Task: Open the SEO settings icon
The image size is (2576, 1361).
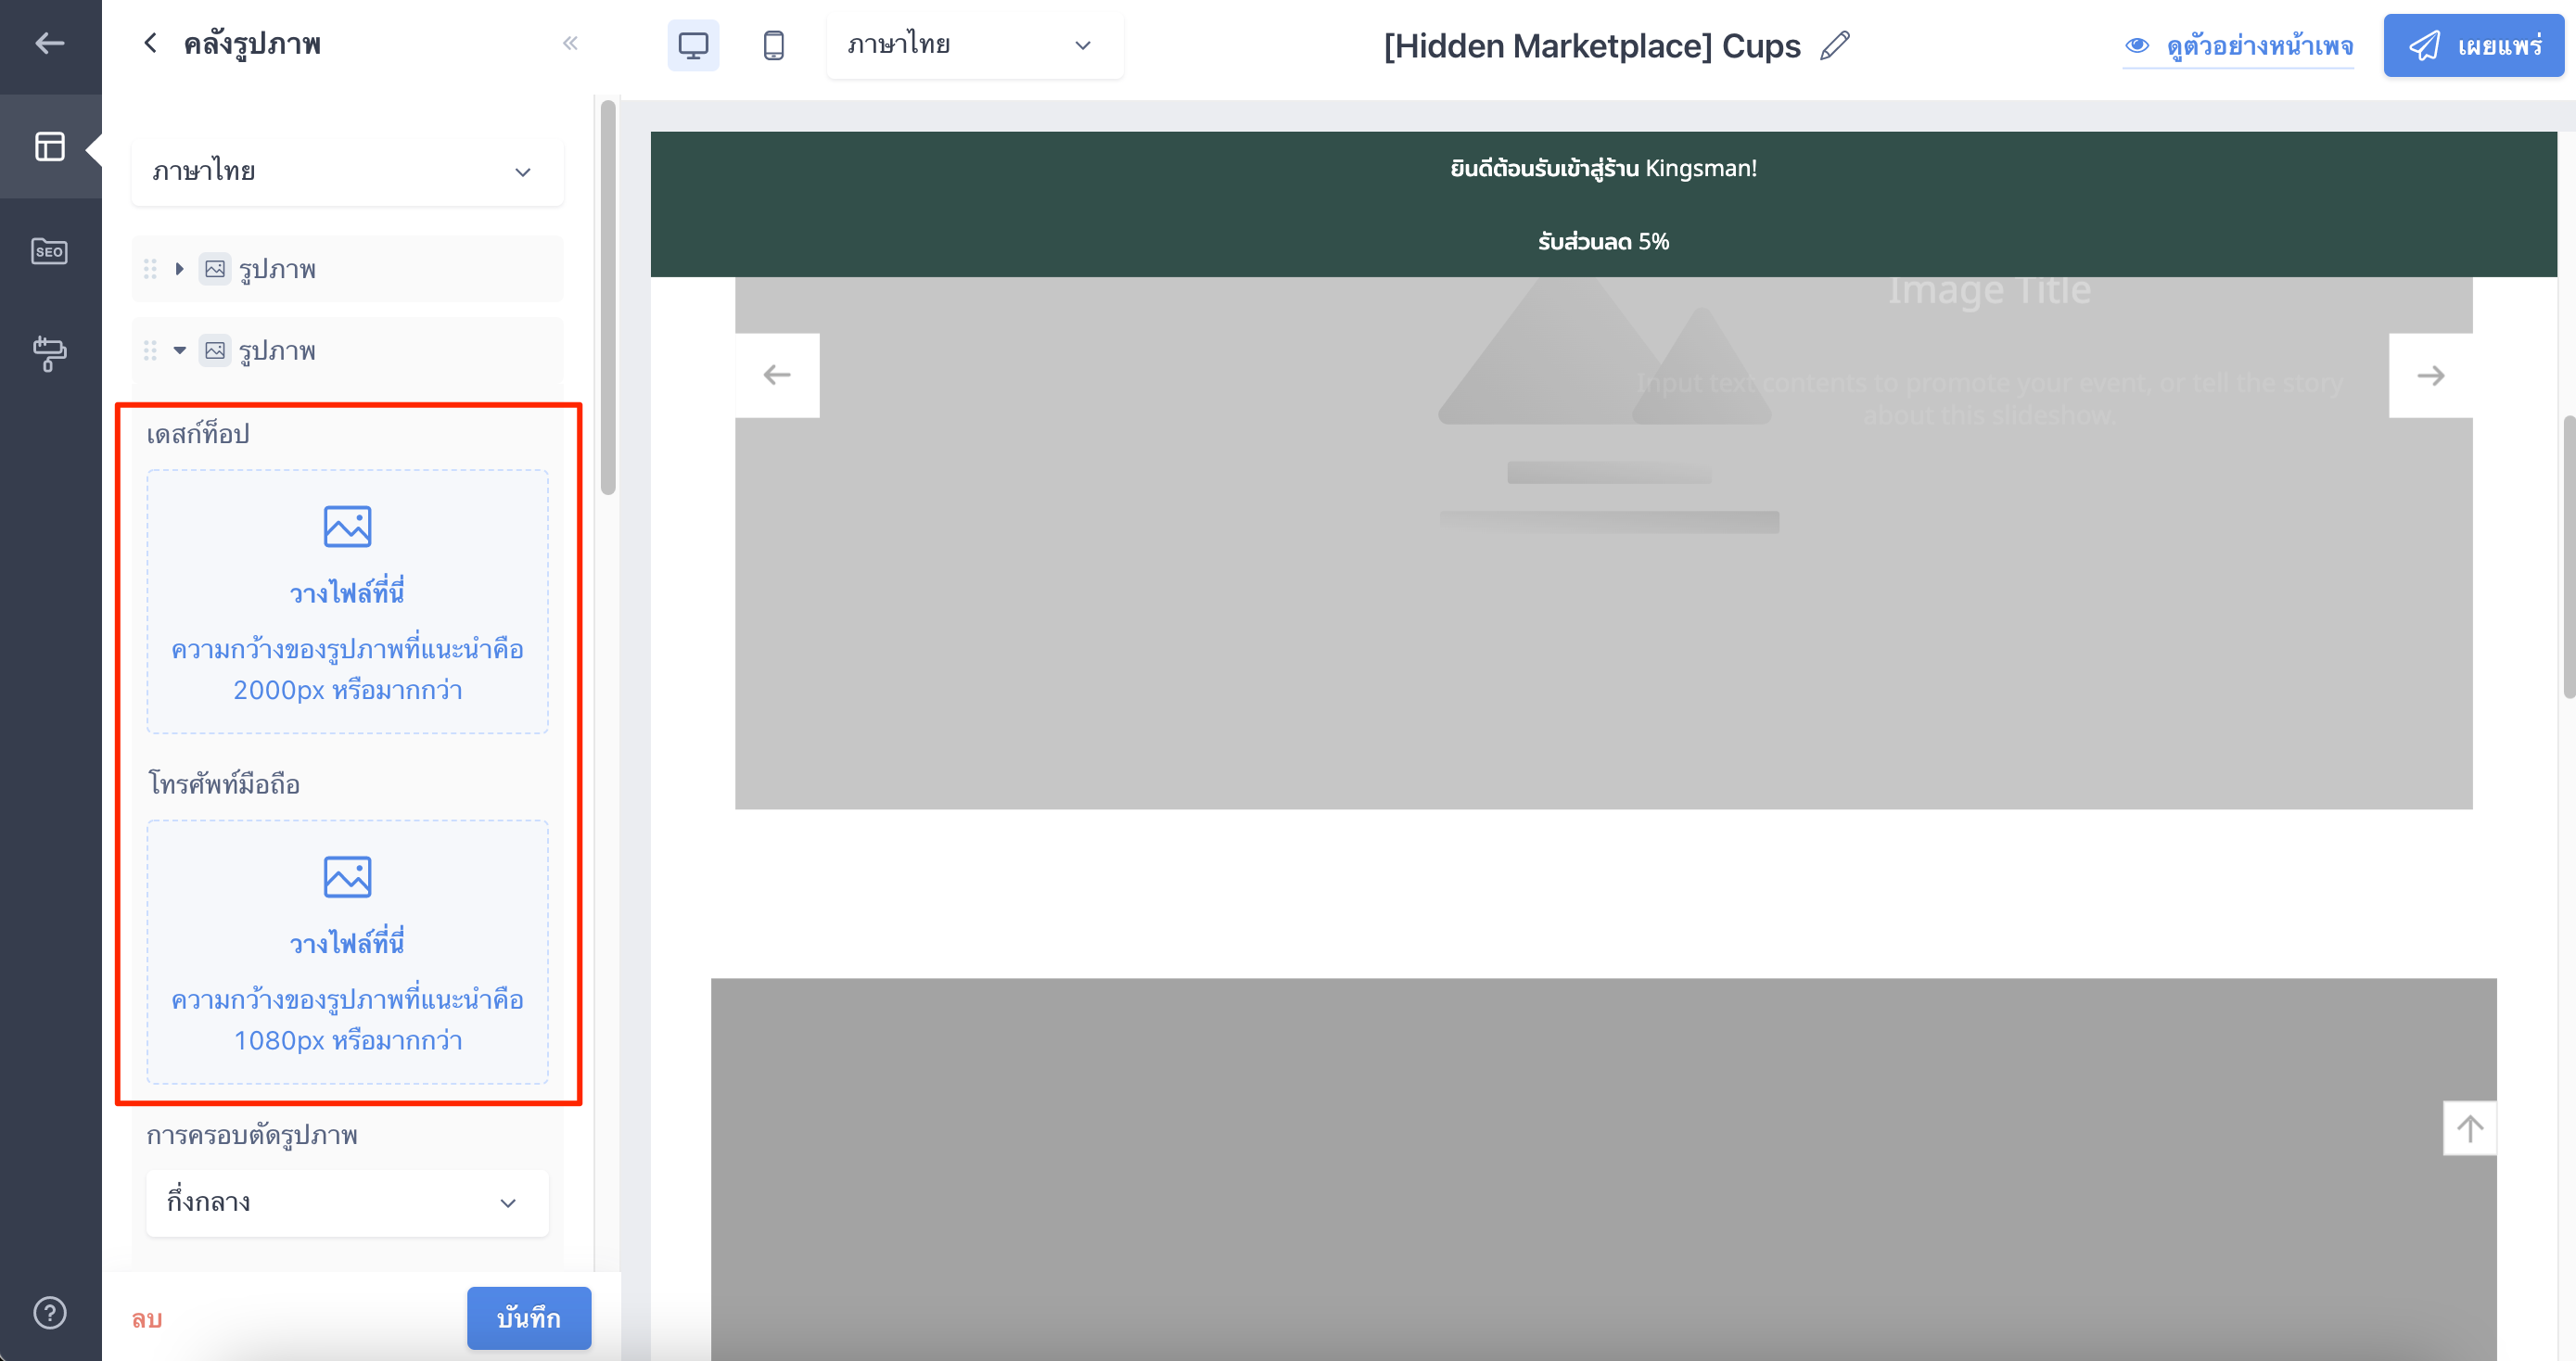Action: pyautogui.click(x=50, y=250)
